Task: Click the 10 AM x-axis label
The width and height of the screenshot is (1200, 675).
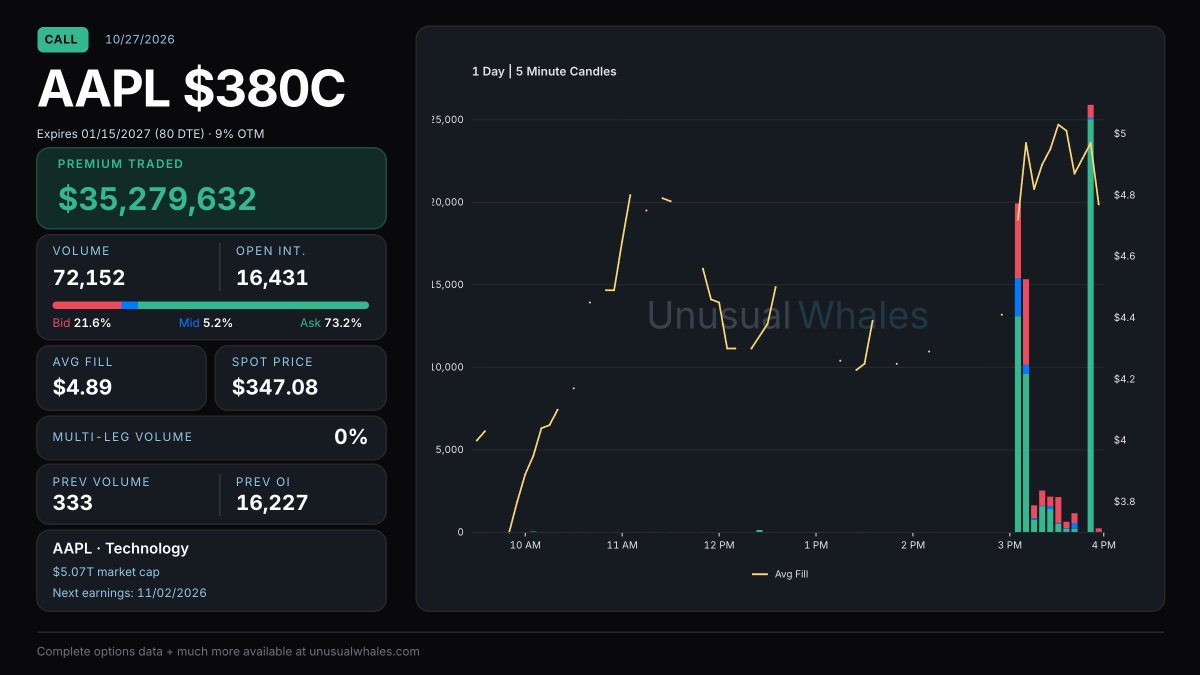Action: pos(525,545)
